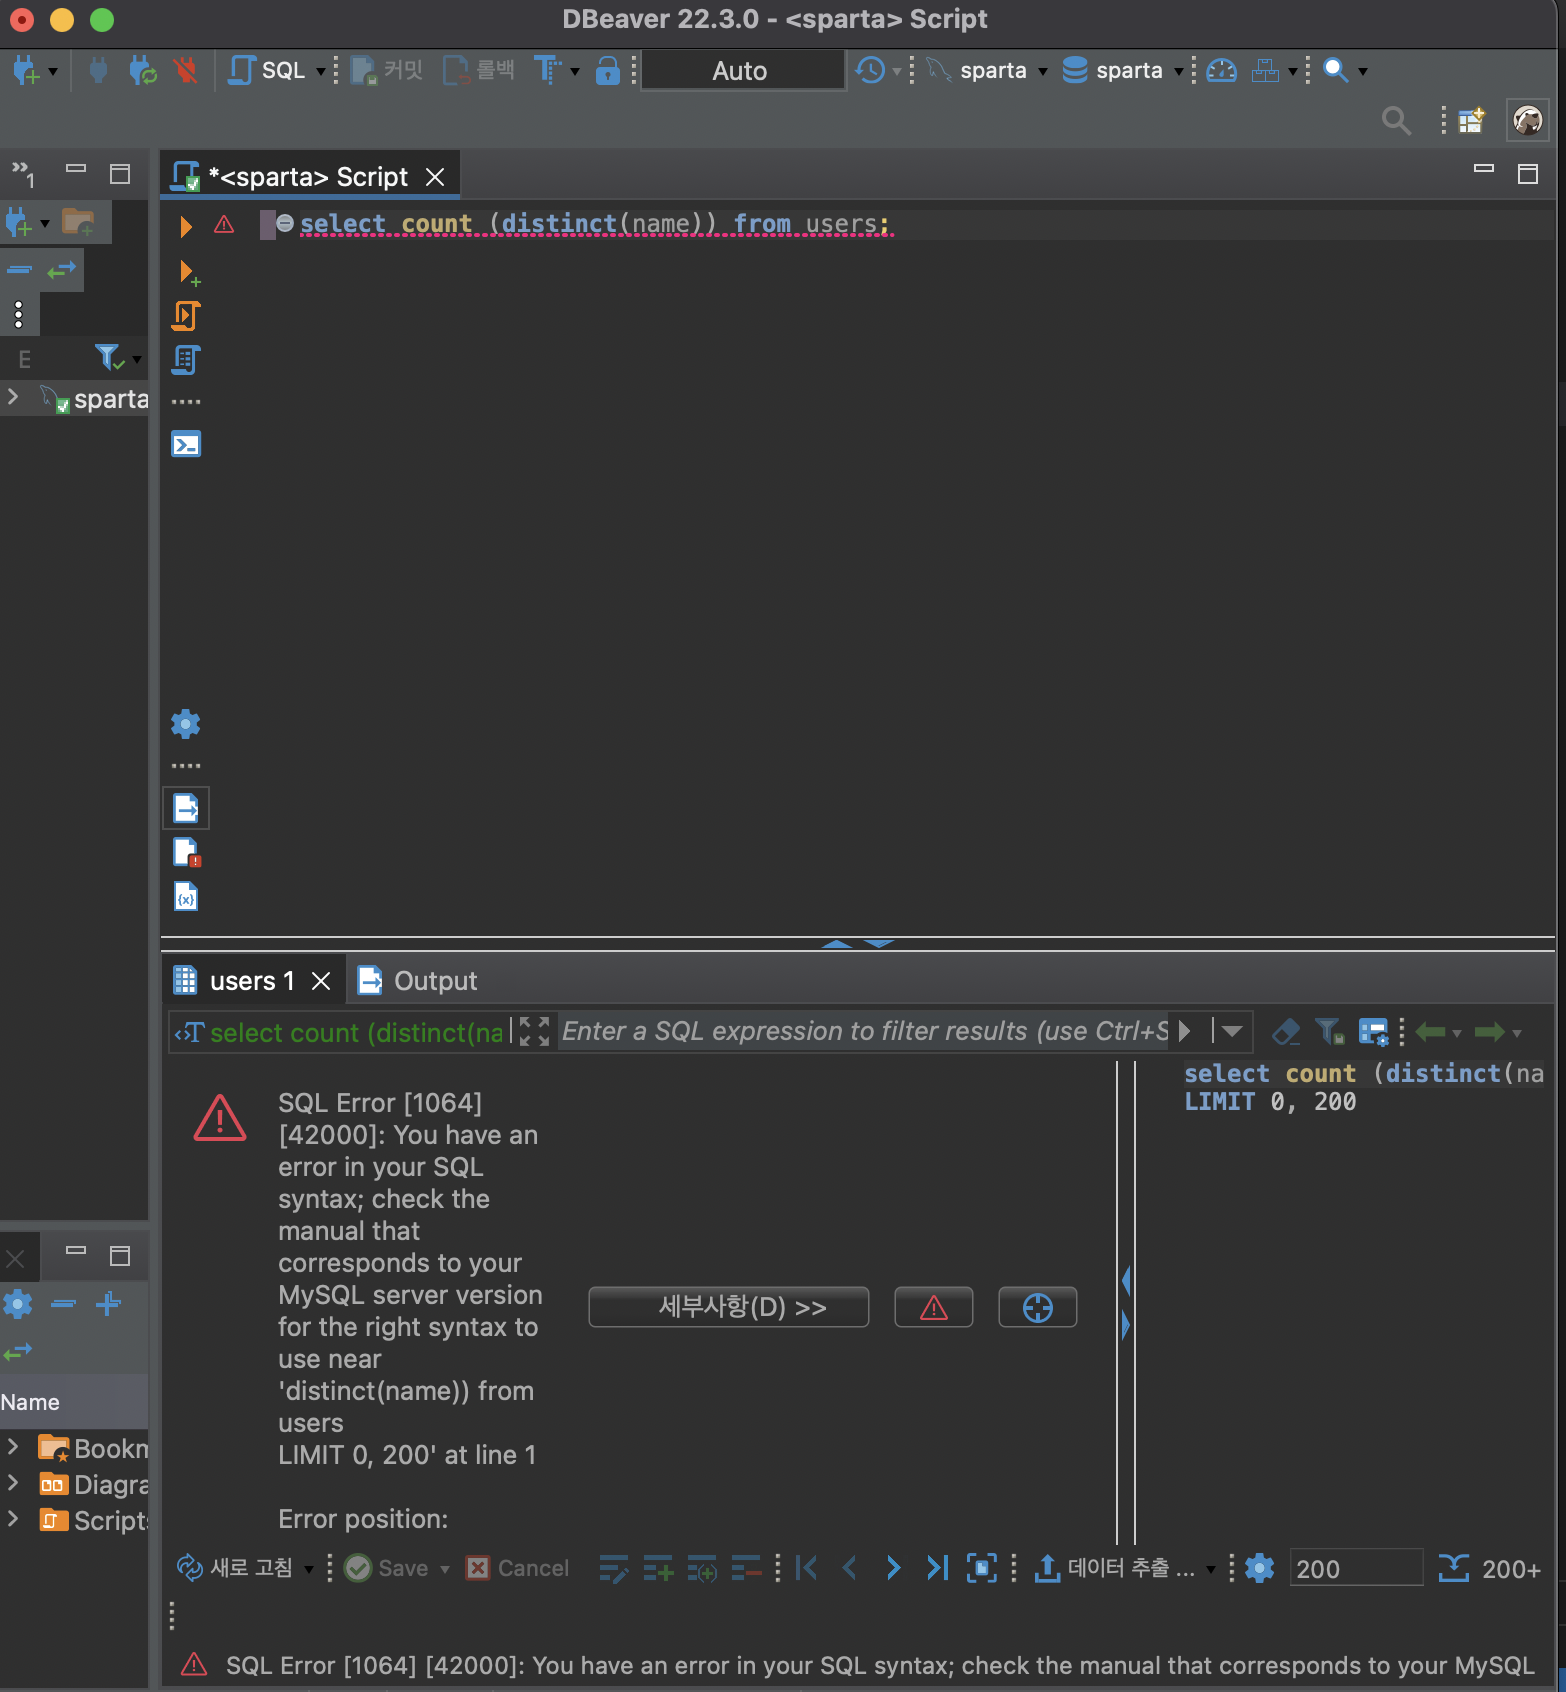Viewport: 1566px width, 1692px height.
Task: Open the SQL console terminal icon
Action: 186,444
